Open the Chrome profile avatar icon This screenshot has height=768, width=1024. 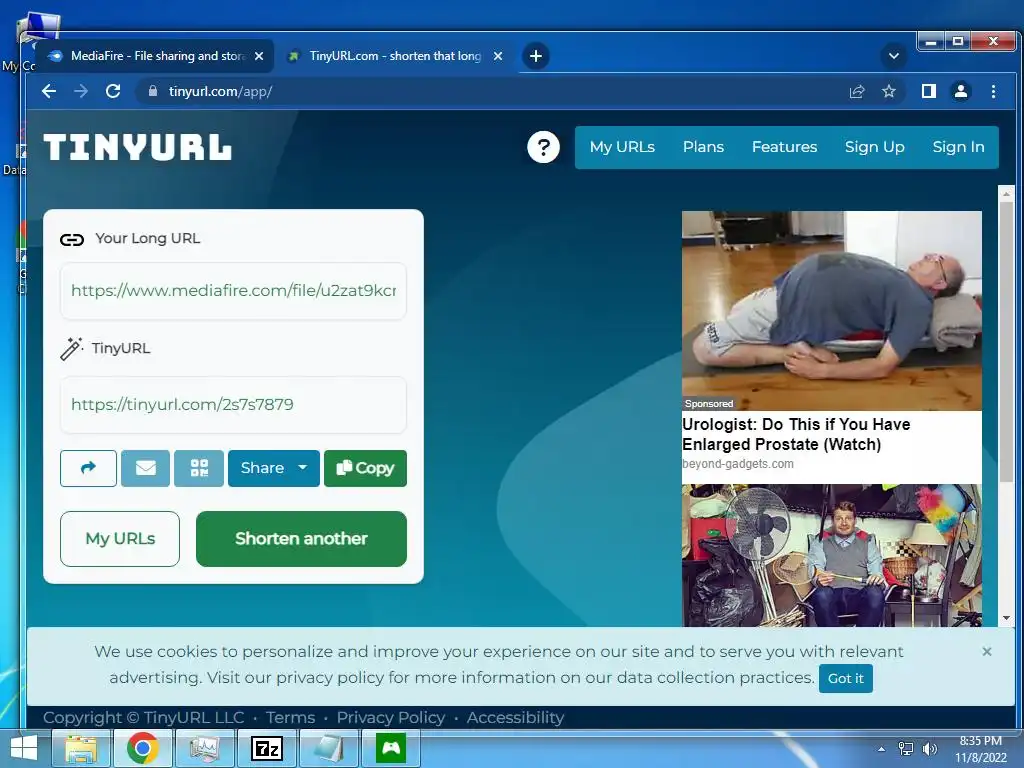coord(961,91)
